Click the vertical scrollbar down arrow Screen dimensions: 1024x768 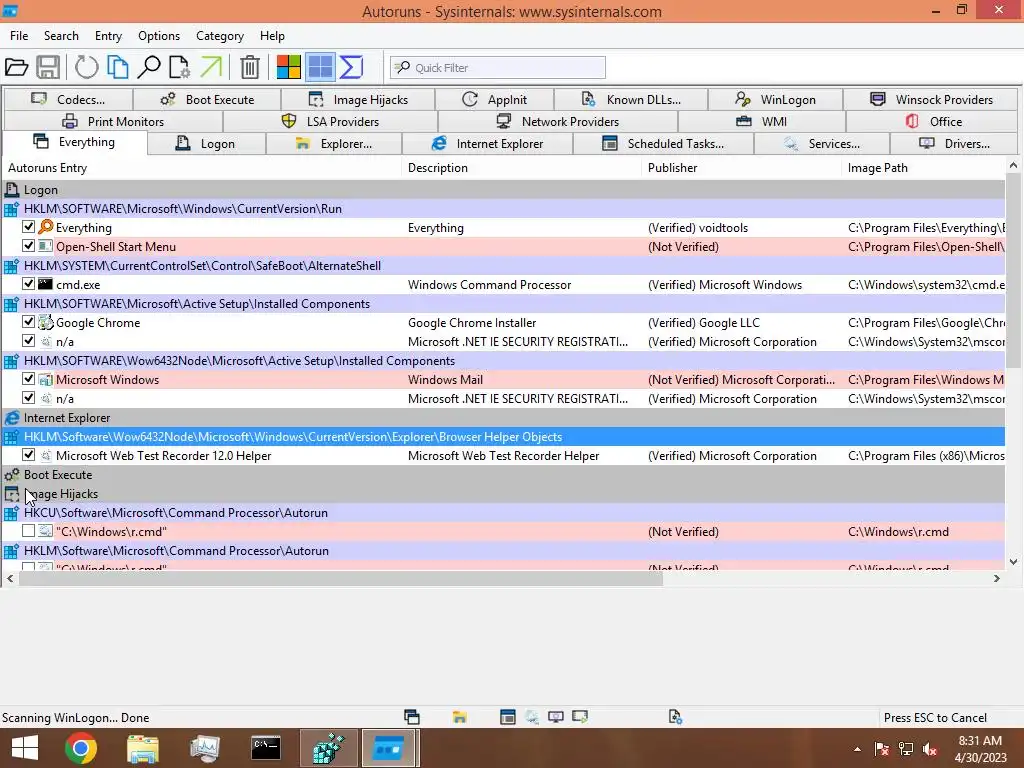tap(1013, 562)
